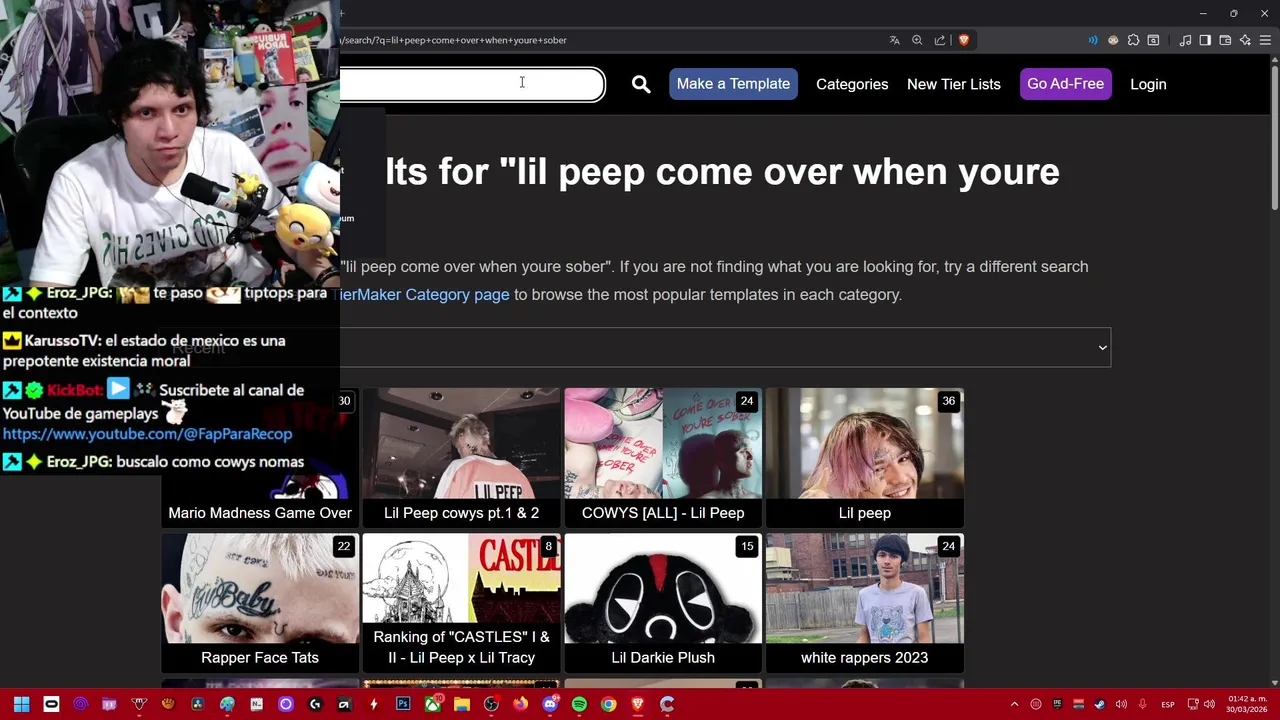Viewport: 1280px width, 720px height.
Task: Open Google Chrome from the taskbar
Action: pyautogui.click(x=608, y=704)
